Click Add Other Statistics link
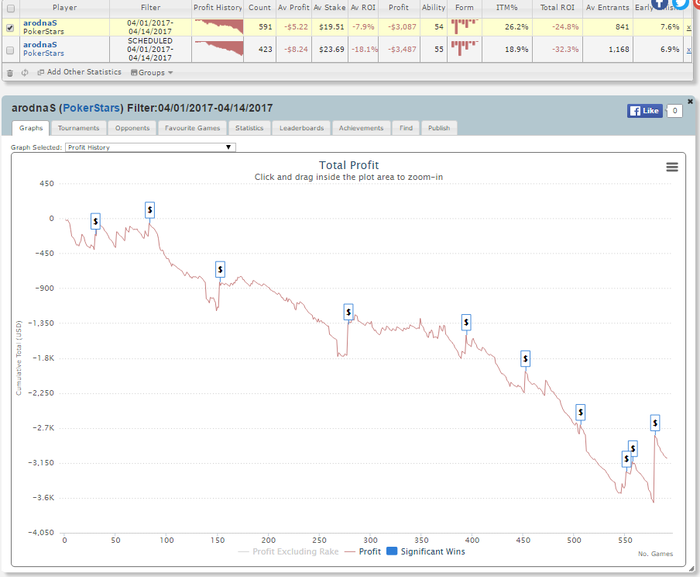Image resolution: width=700 pixels, height=577 pixels. pos(79,72)
